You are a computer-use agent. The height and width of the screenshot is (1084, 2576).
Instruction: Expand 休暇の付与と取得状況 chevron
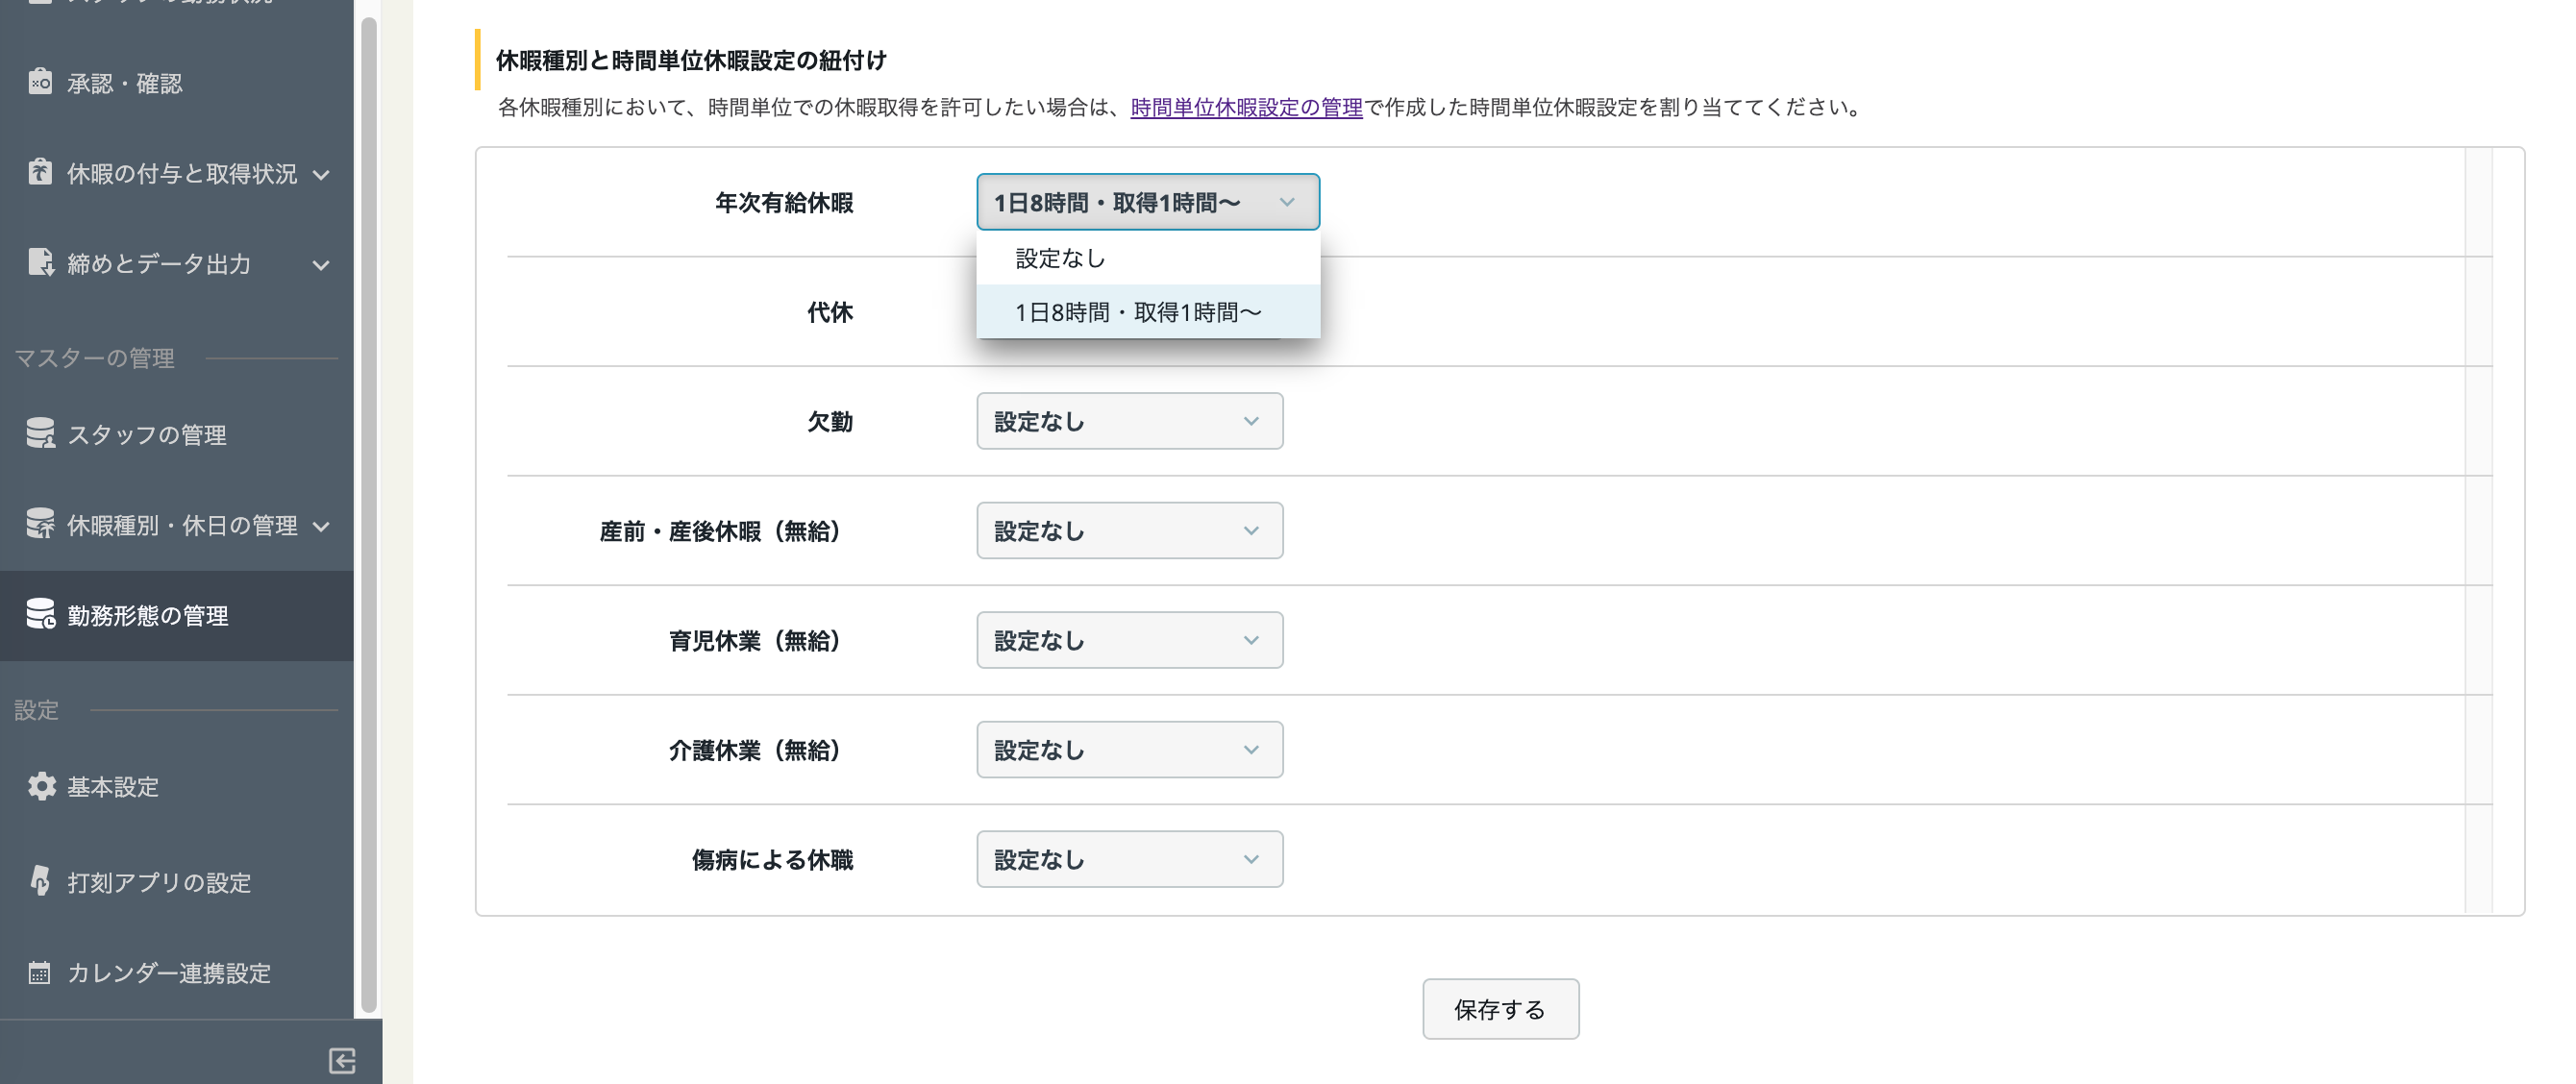(321, 175)
